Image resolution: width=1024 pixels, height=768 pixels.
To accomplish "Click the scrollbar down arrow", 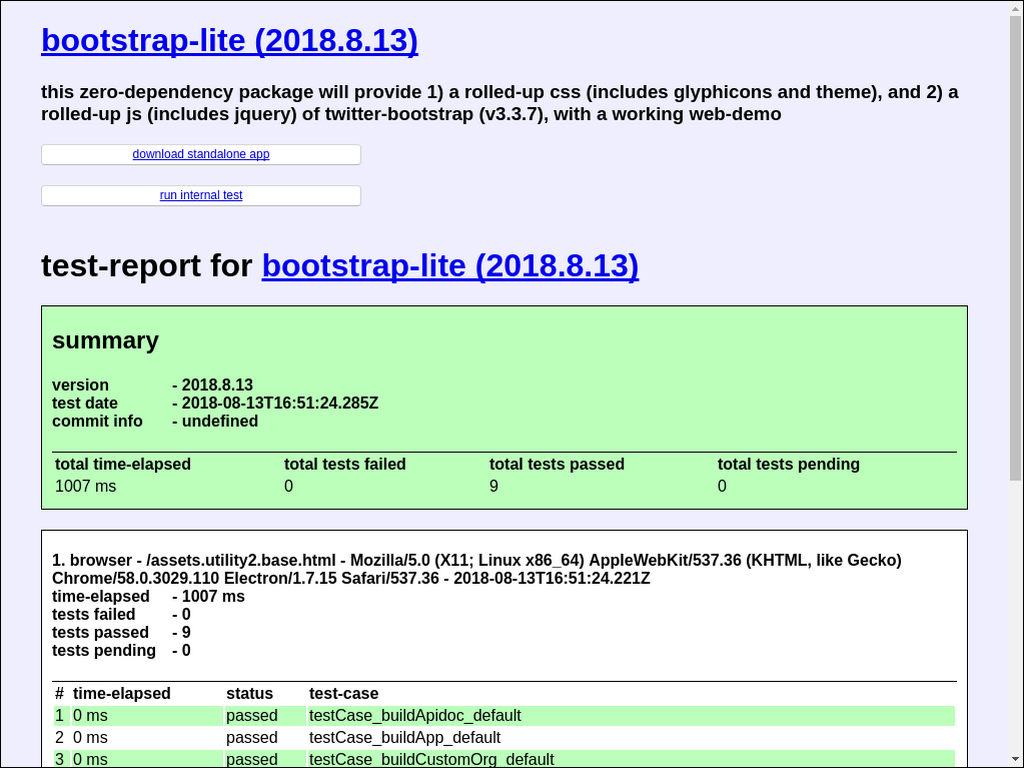I will (1015, 760).
